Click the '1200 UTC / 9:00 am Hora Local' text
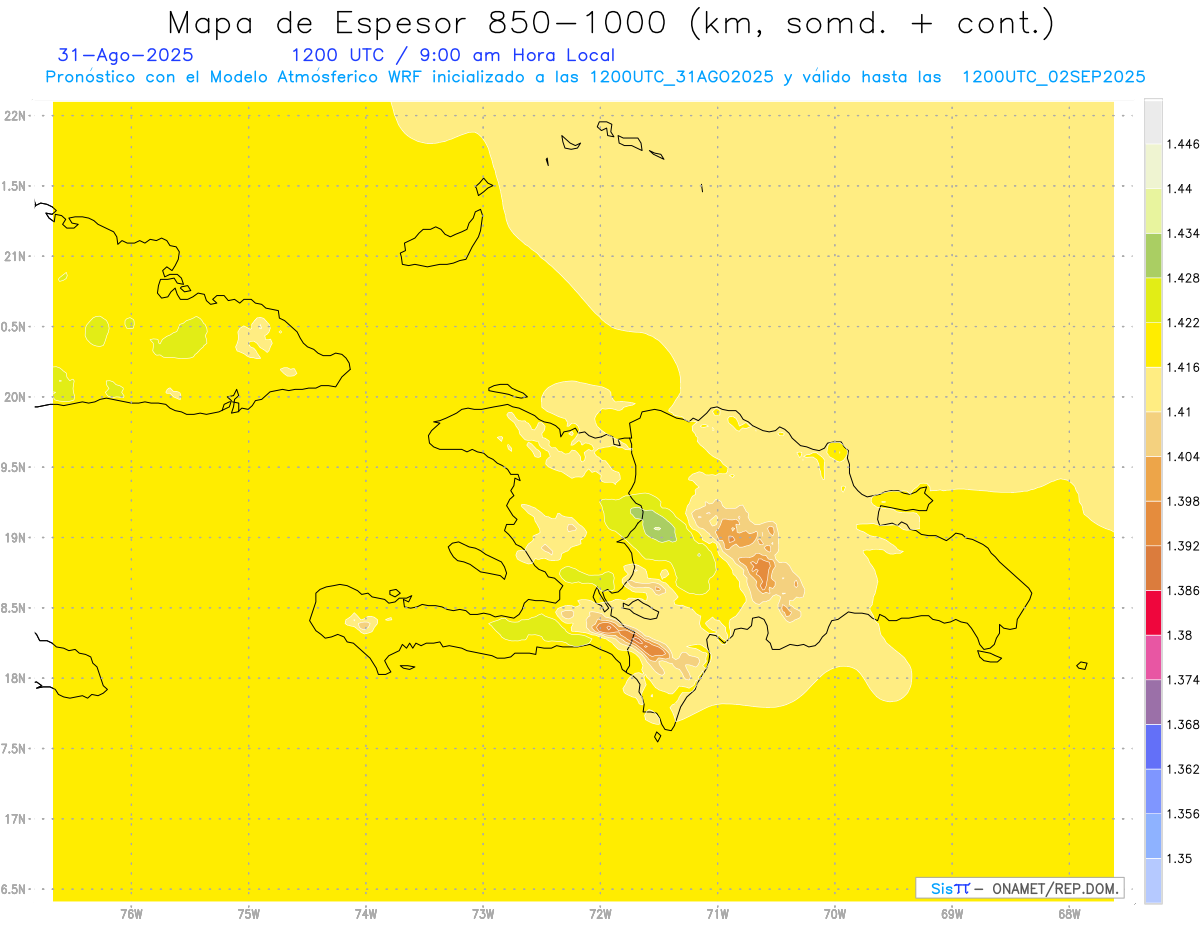Screen dimensions: 1200x927 [x=452, y=55]
